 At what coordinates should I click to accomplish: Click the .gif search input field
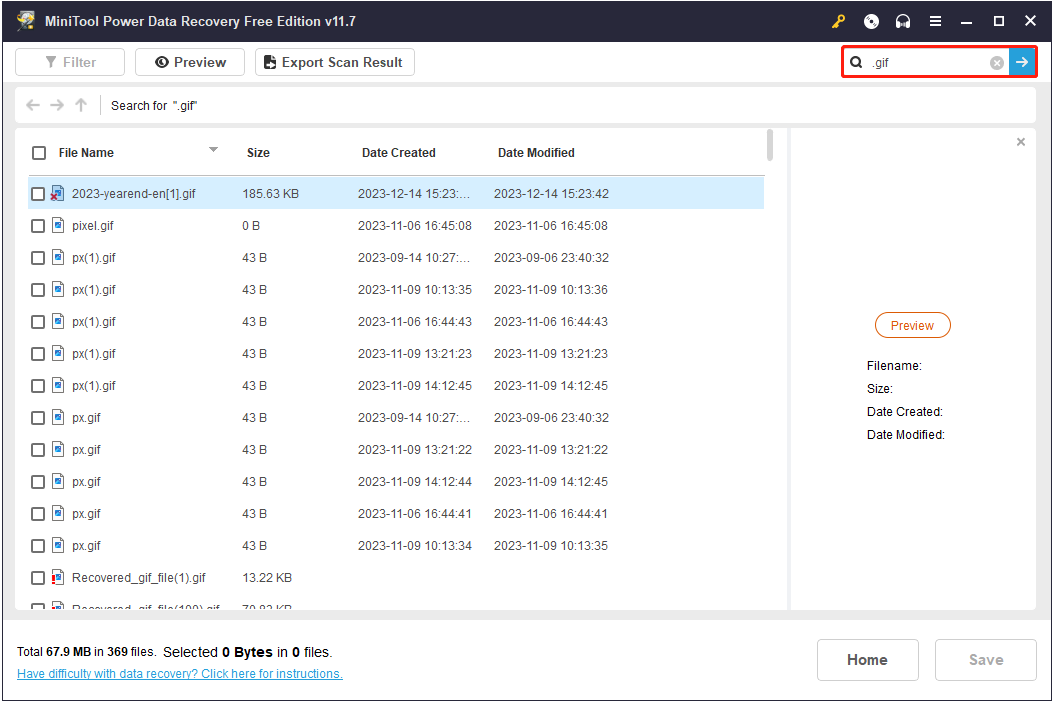point(928,63)
